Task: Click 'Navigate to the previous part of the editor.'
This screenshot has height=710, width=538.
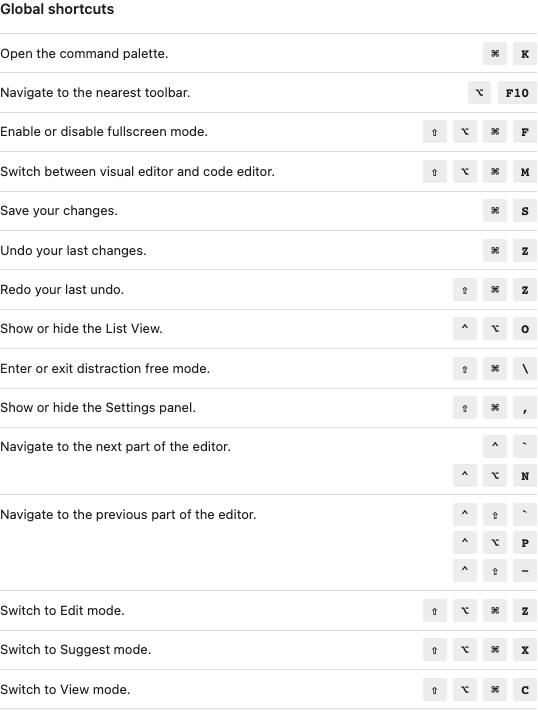Action: (128, 514)
